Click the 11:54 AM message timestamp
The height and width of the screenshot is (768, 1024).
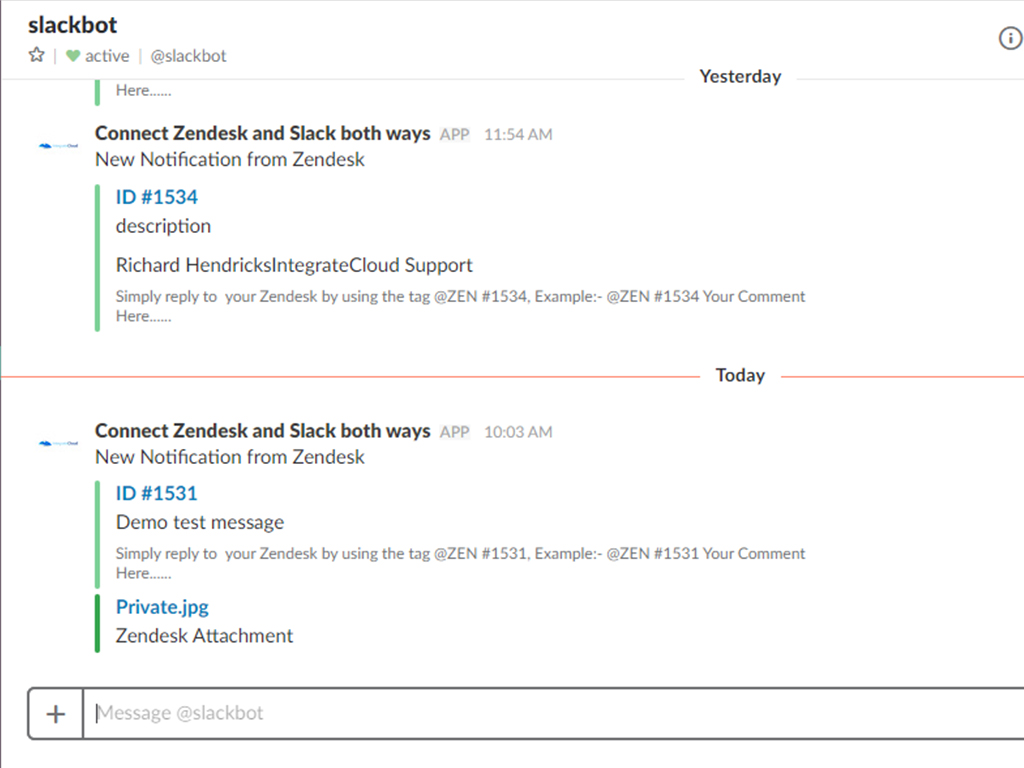(518, 134)
